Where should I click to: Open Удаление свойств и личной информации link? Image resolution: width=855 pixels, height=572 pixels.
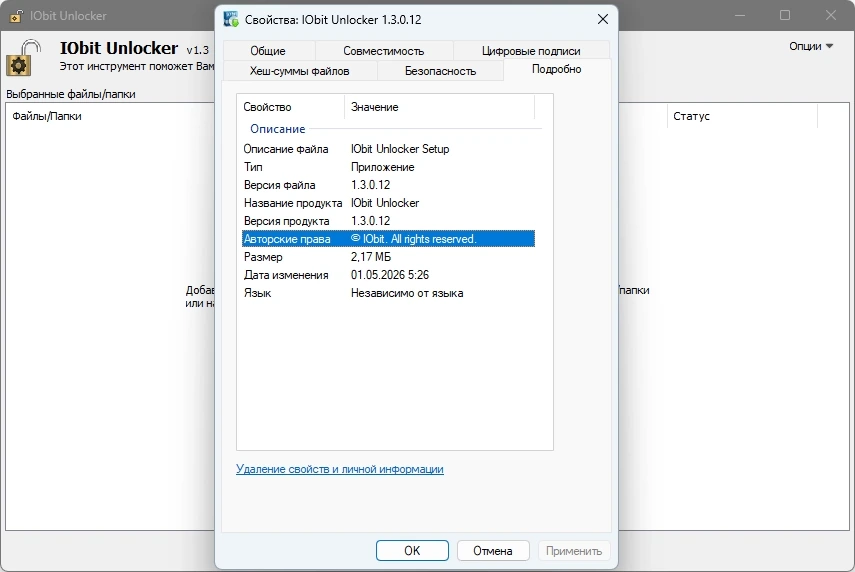click(340, 469)
